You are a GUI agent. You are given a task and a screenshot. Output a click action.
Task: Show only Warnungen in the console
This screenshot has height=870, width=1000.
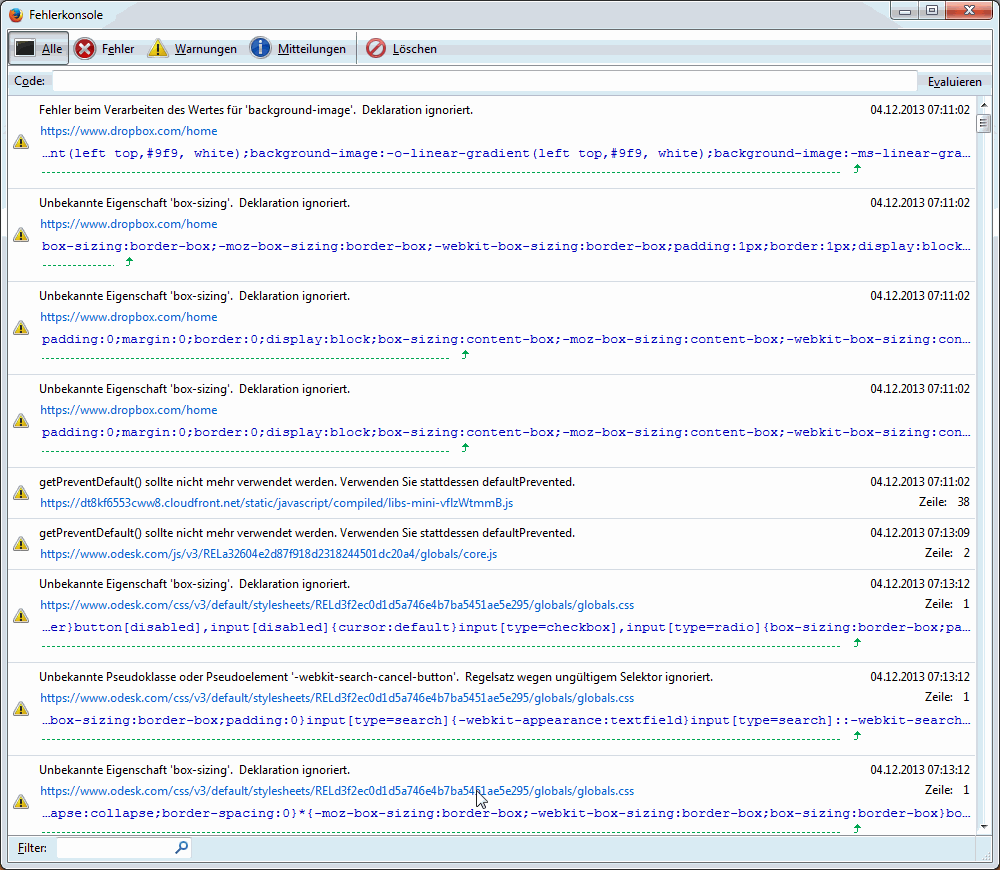pyautogui.click(x=193, y=48)
